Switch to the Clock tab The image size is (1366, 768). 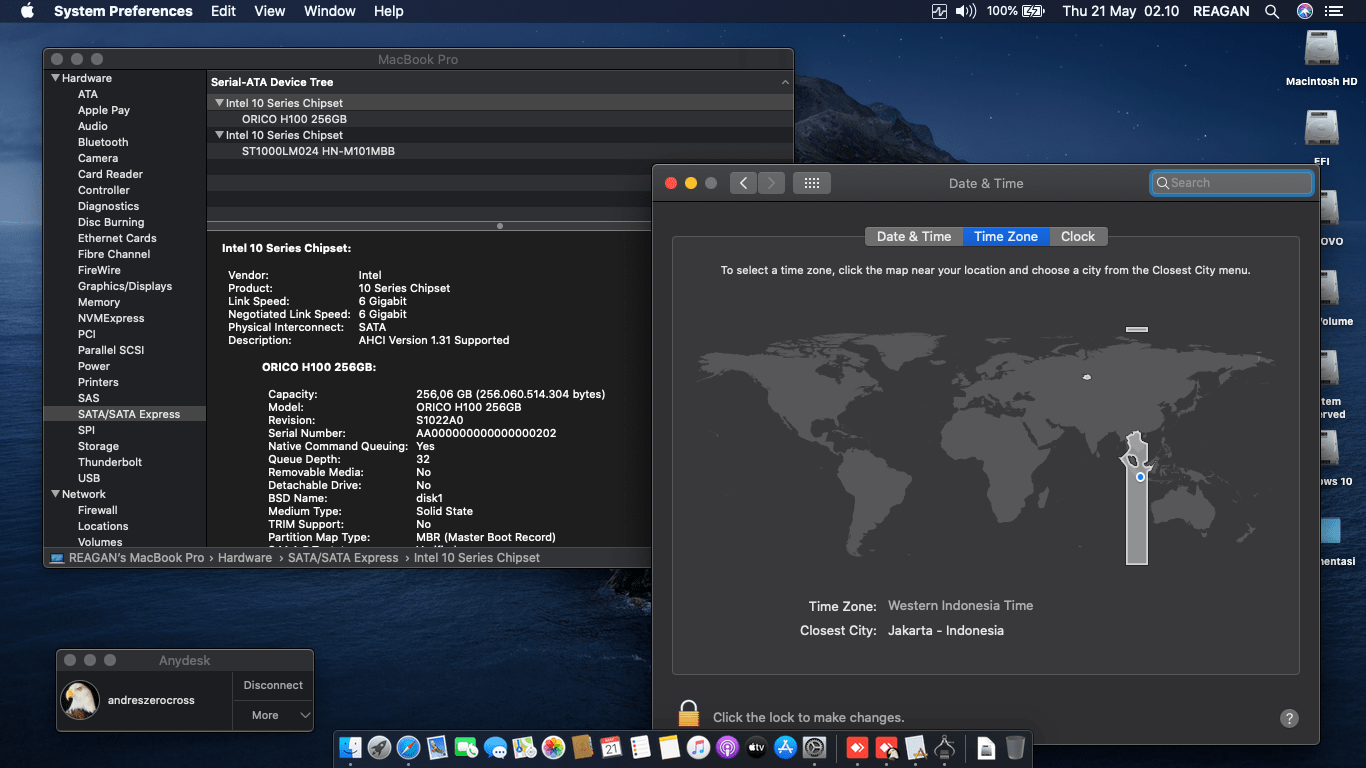click(x=1078, y=237)
